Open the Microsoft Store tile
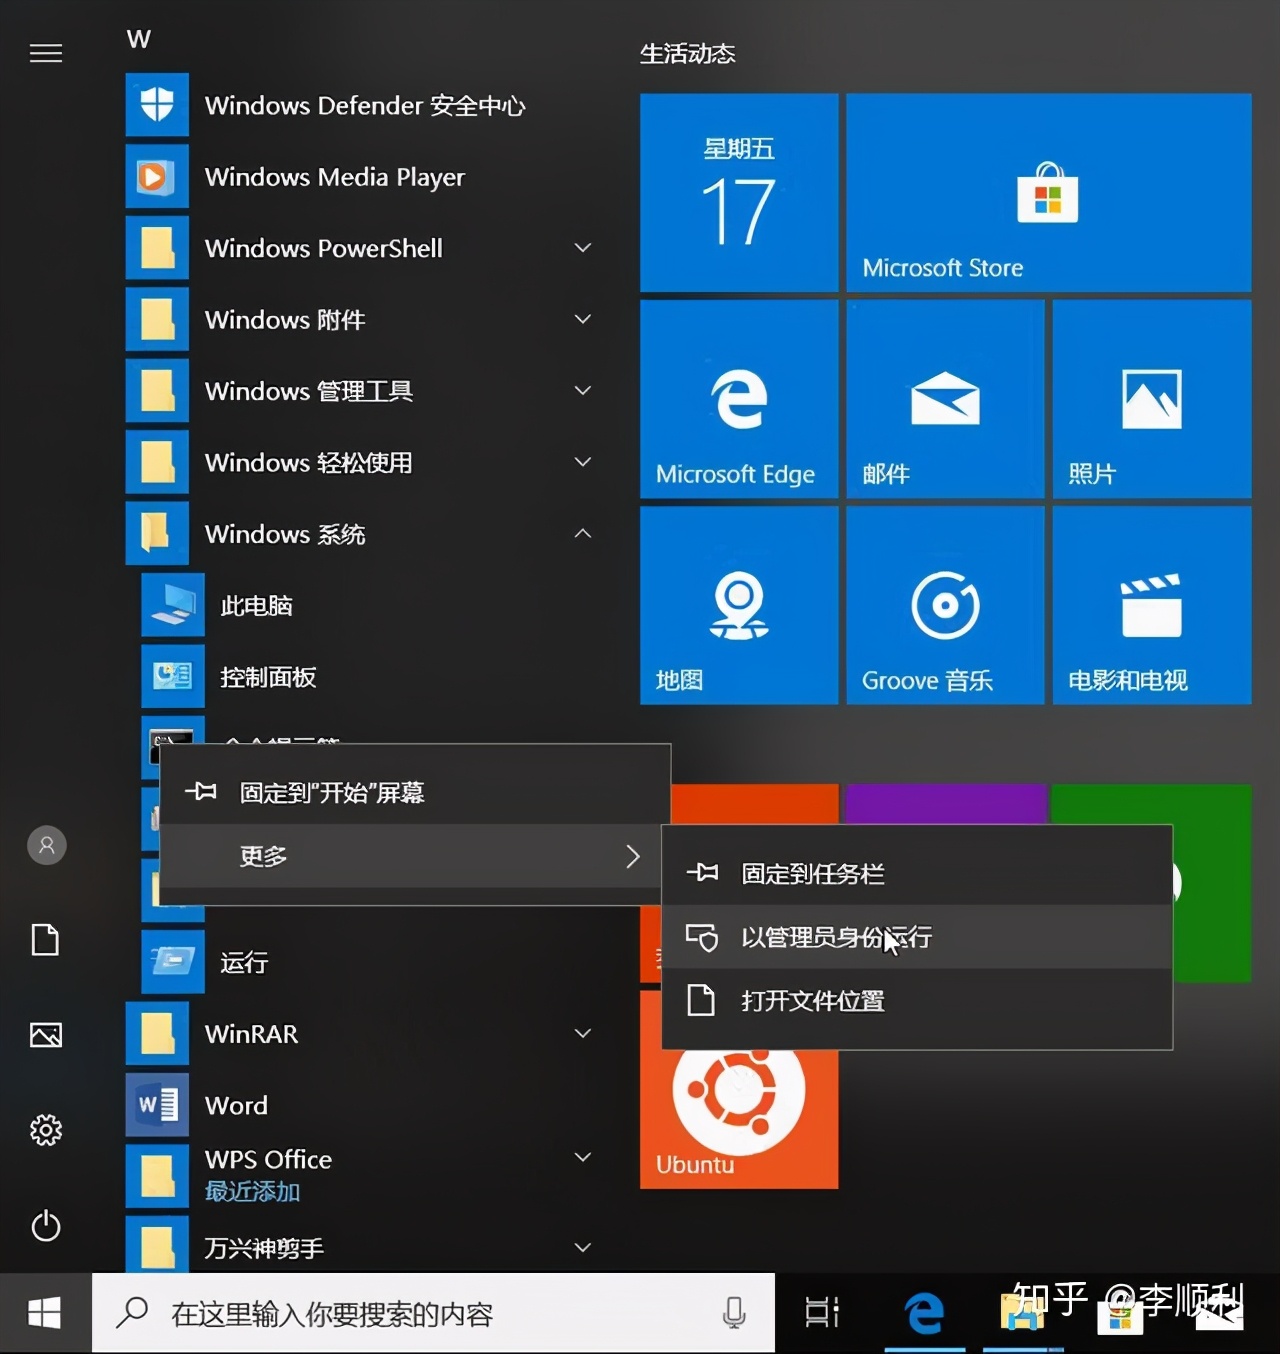 point(1048,193)
